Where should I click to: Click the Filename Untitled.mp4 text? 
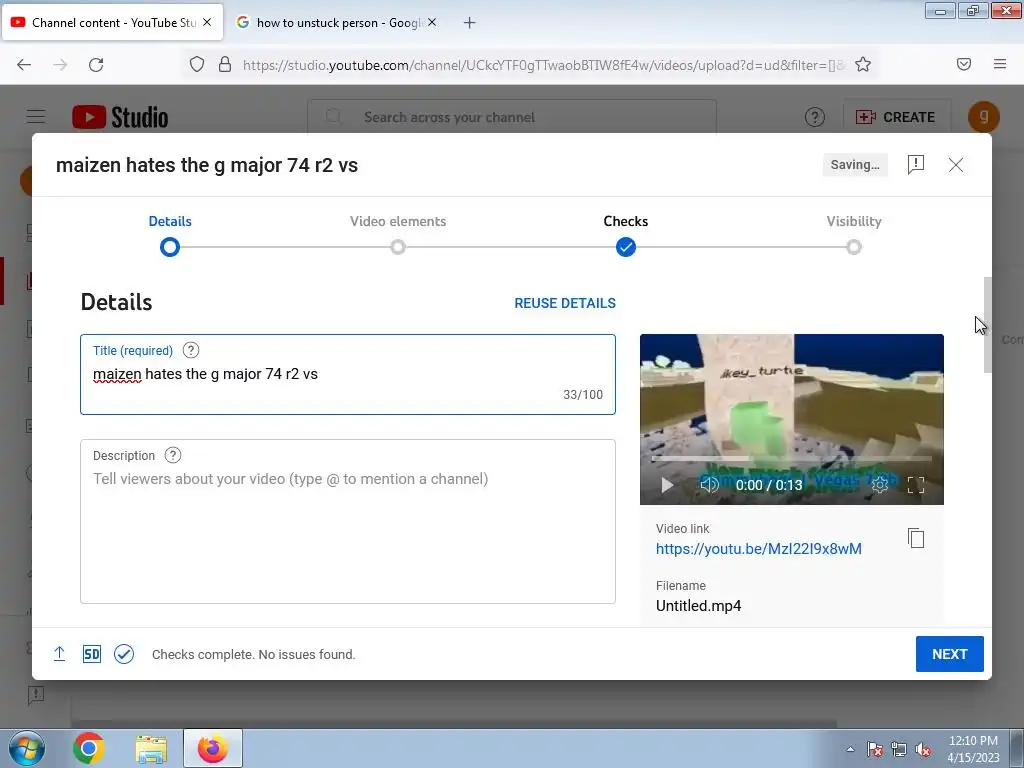698,606
